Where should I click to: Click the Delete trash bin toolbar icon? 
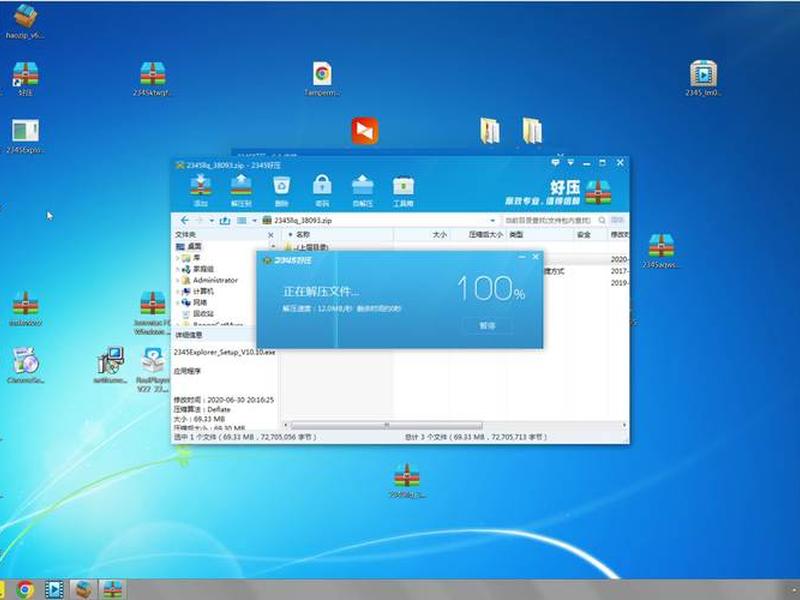281,190
